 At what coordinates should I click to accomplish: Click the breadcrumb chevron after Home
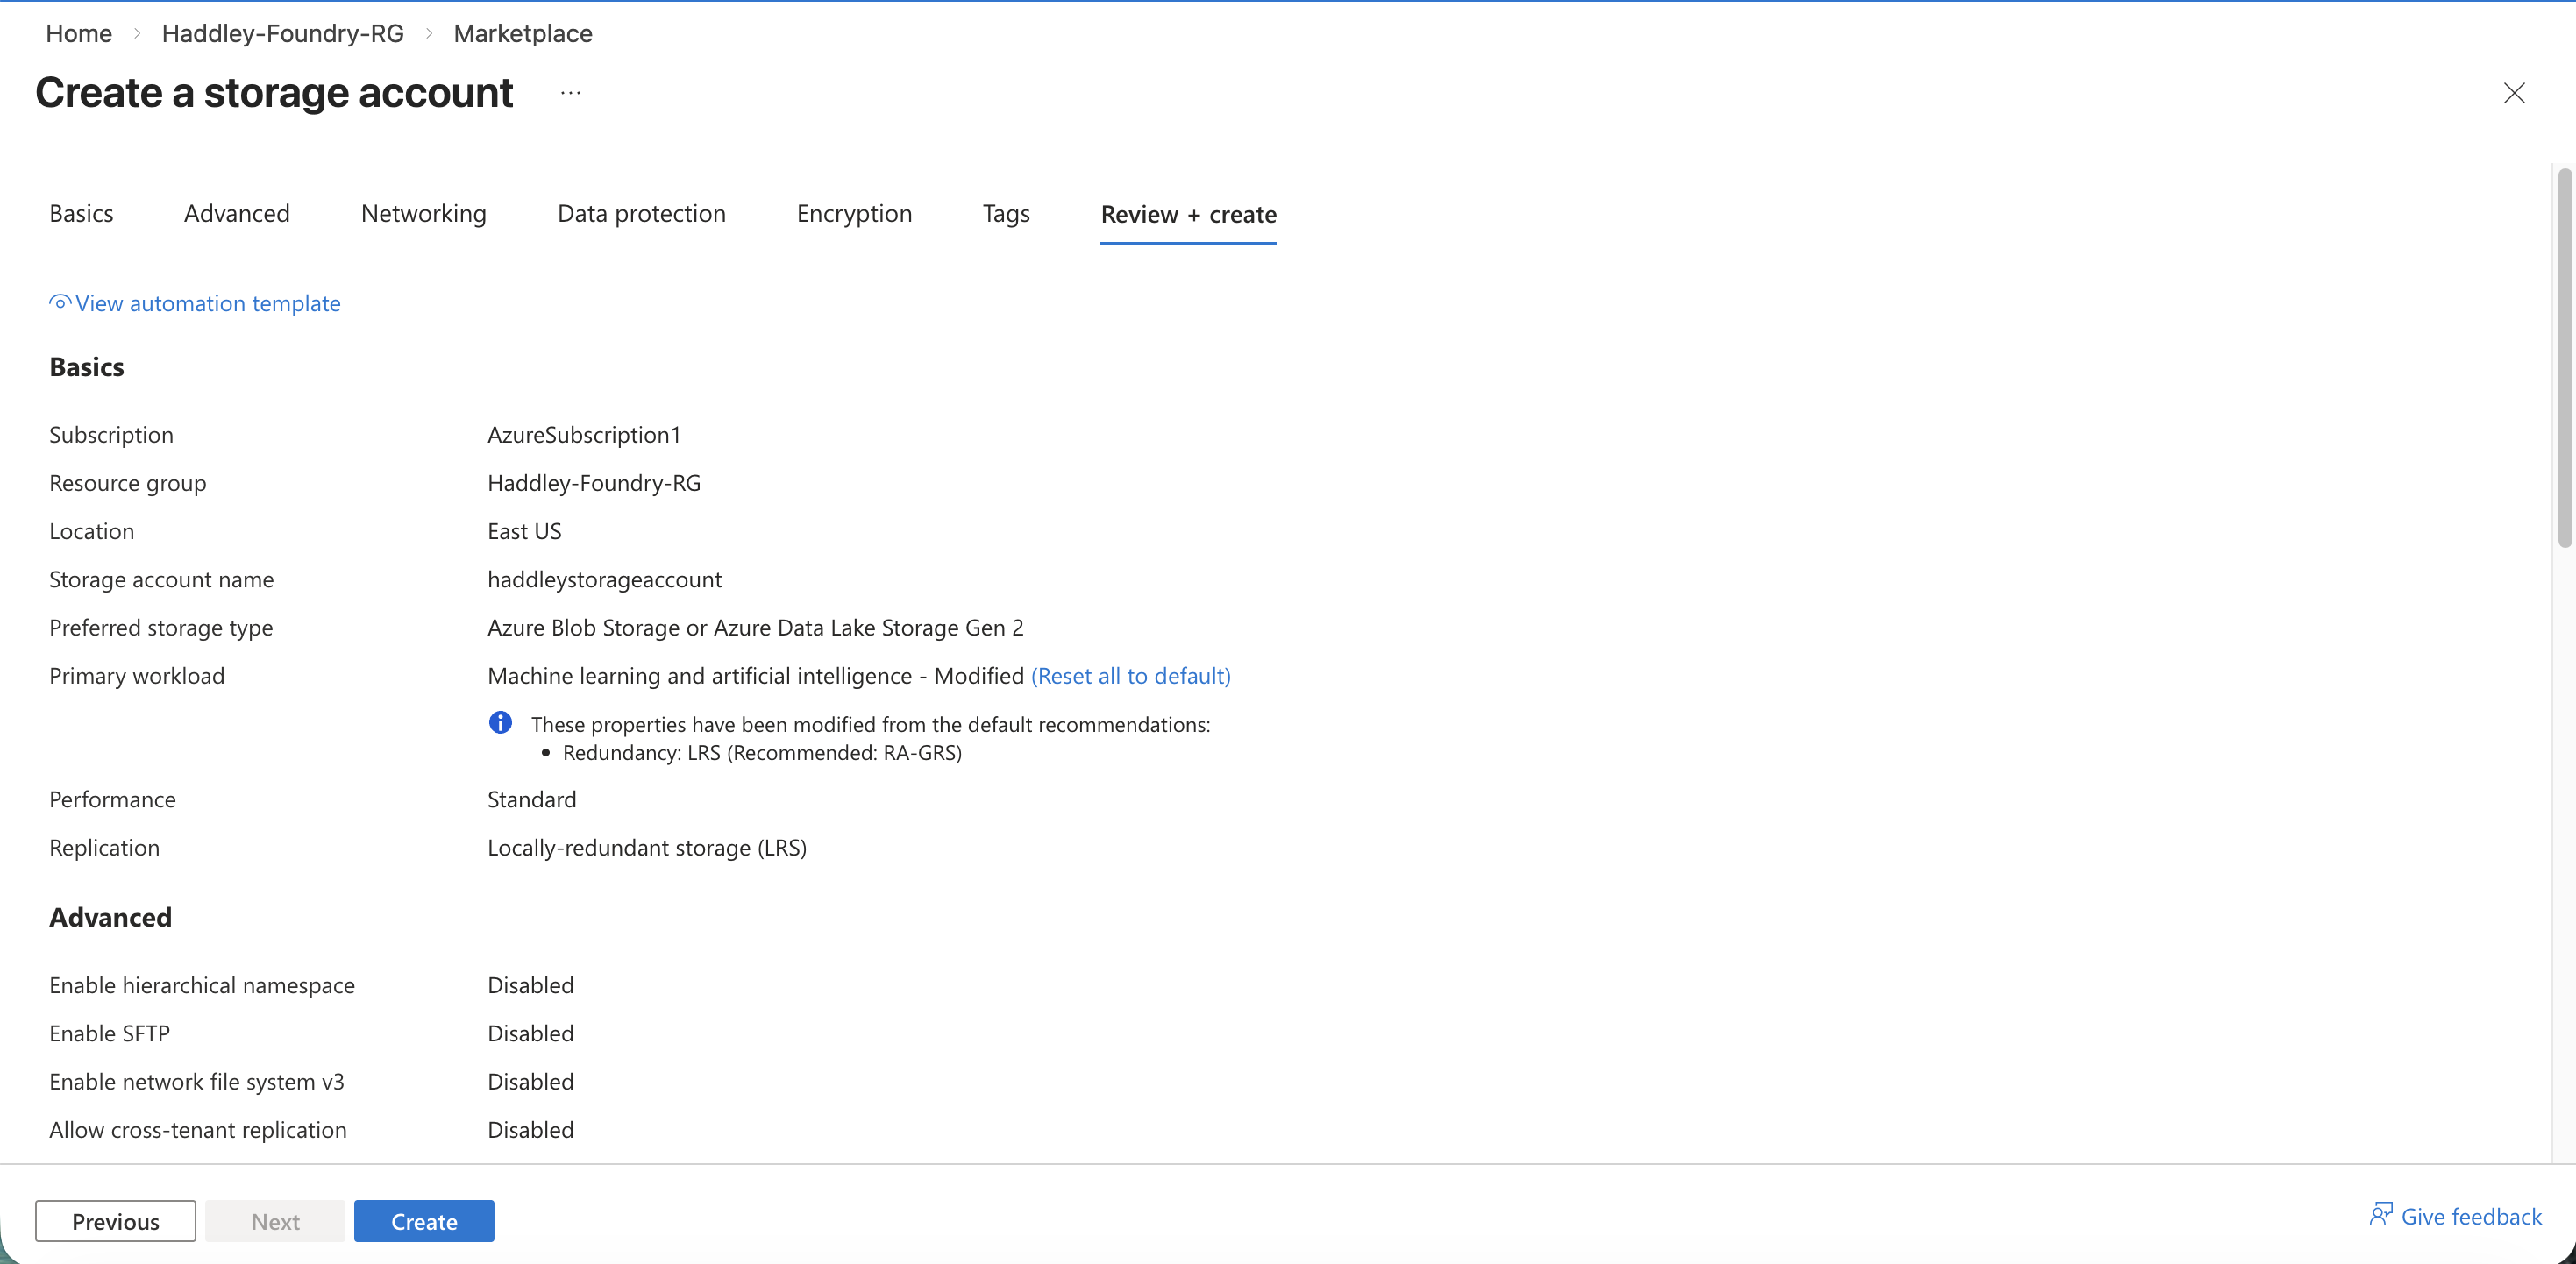(137, 32)
